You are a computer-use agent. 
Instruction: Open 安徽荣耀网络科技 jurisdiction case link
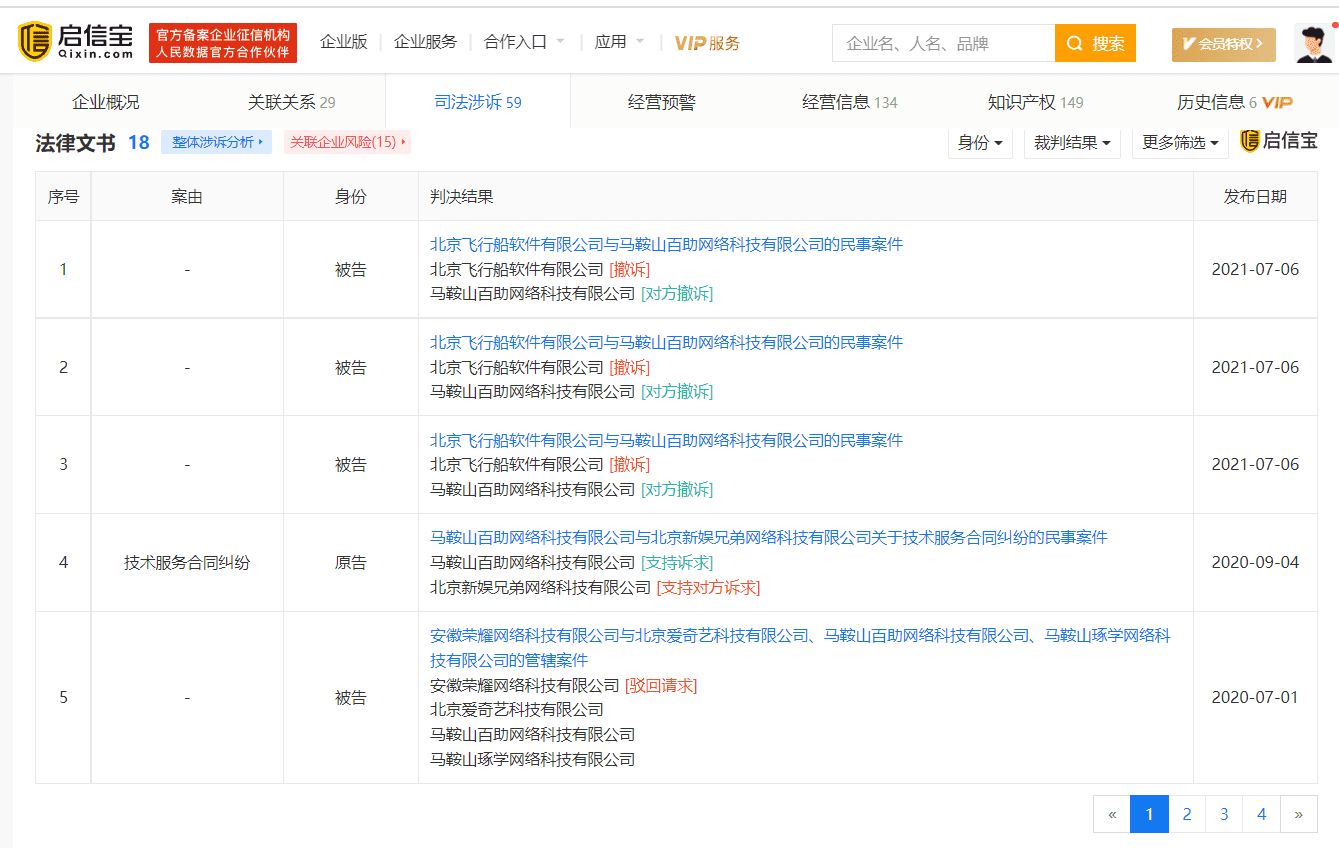(800, 648)
